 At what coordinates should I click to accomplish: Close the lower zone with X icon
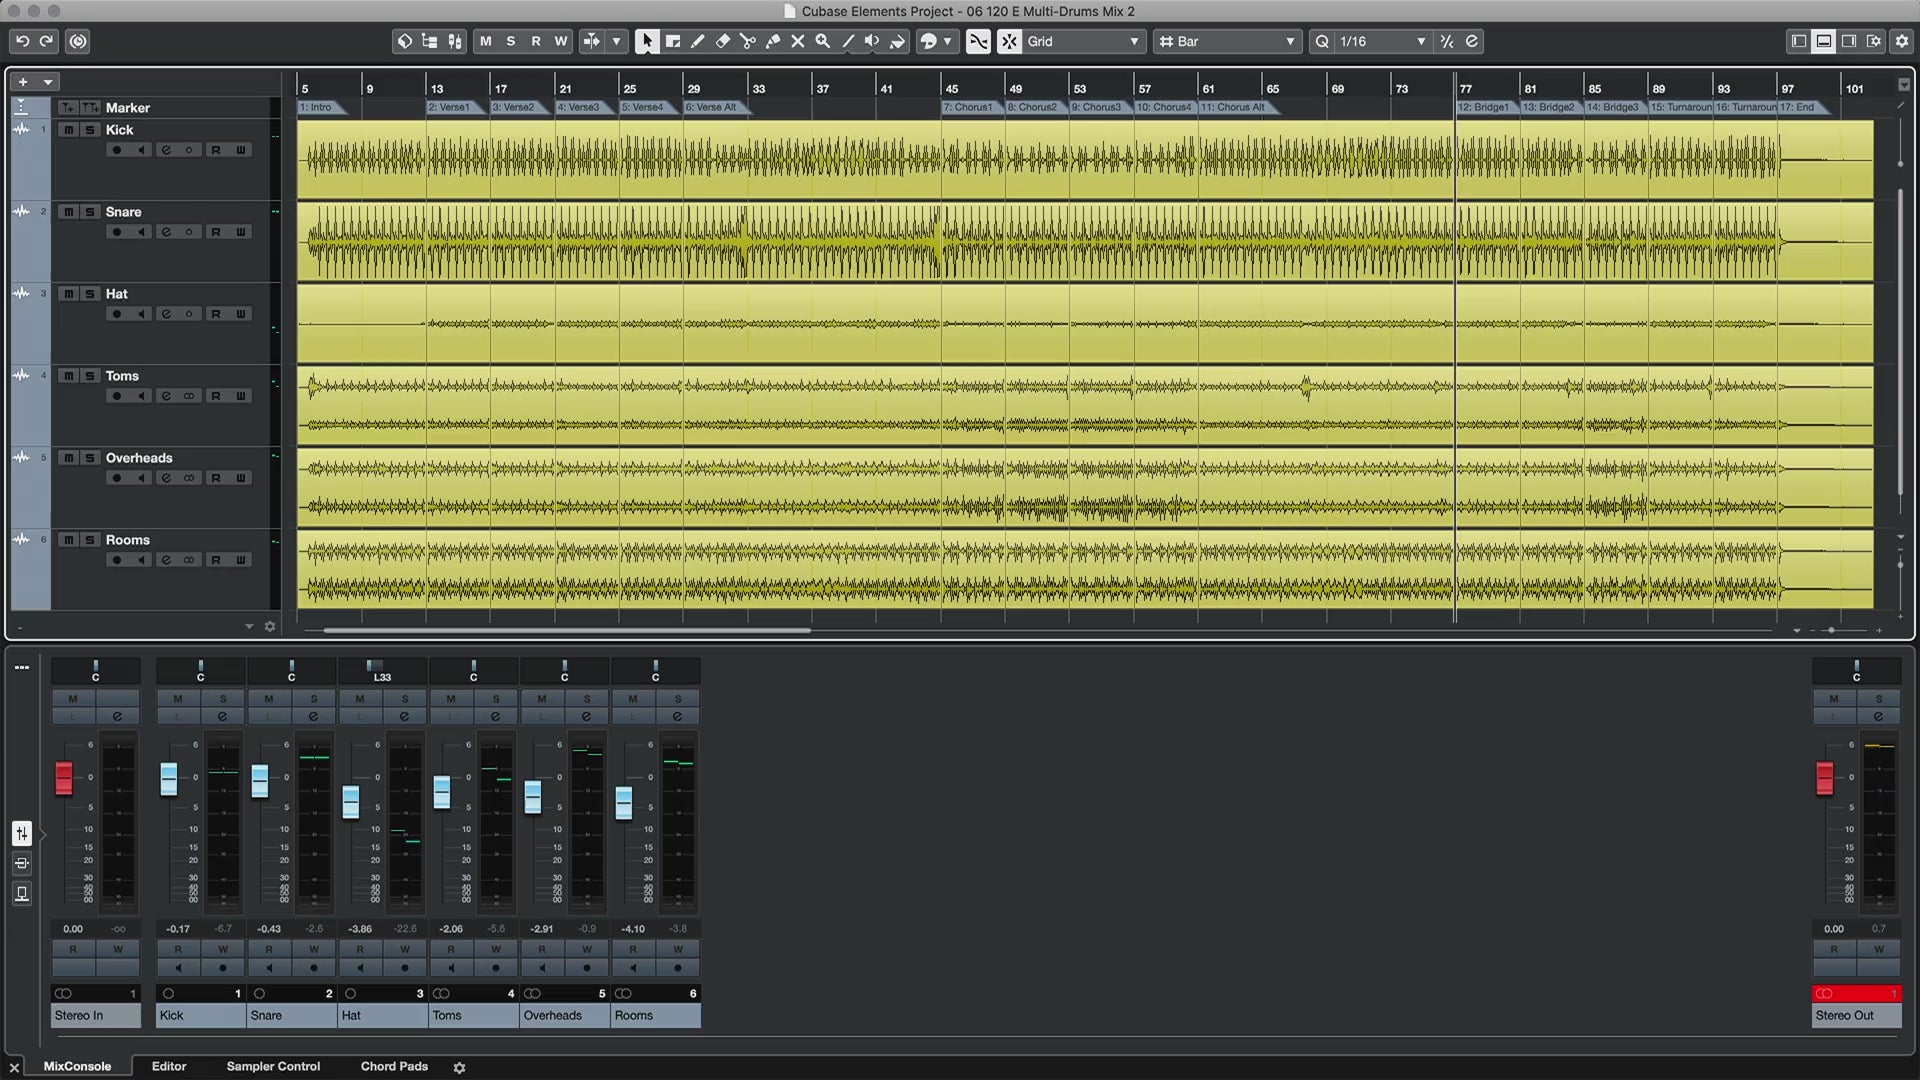pyautogui.click(x=14, y=1067)
